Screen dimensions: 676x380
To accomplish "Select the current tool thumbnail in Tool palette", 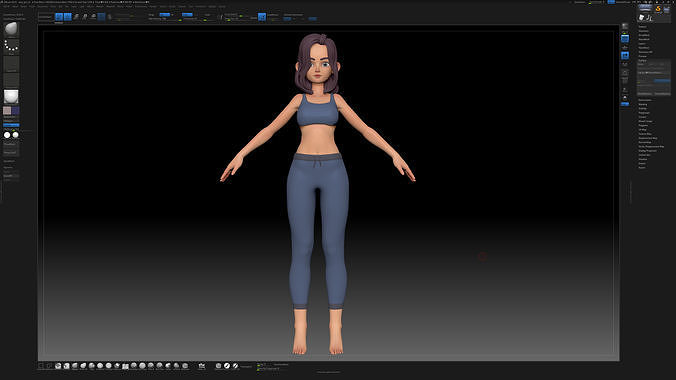I will point(645,8).
